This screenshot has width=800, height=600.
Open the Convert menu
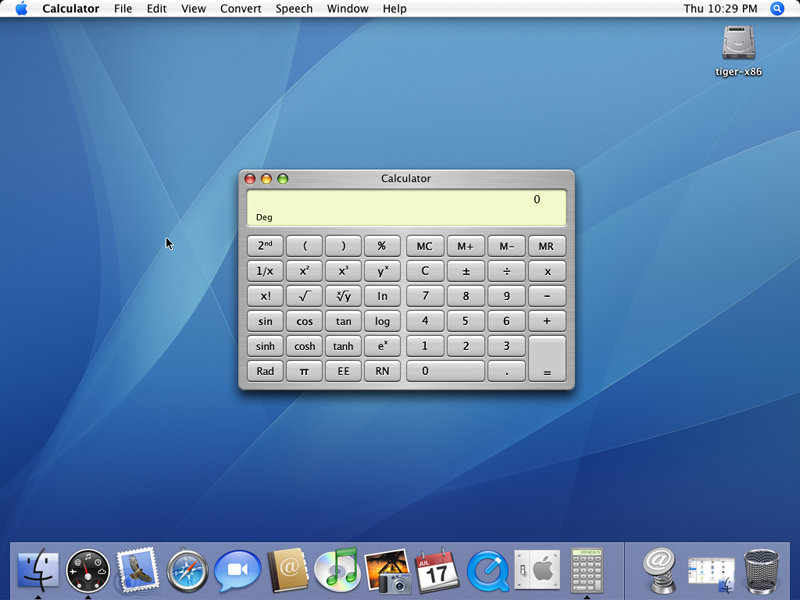241,9
